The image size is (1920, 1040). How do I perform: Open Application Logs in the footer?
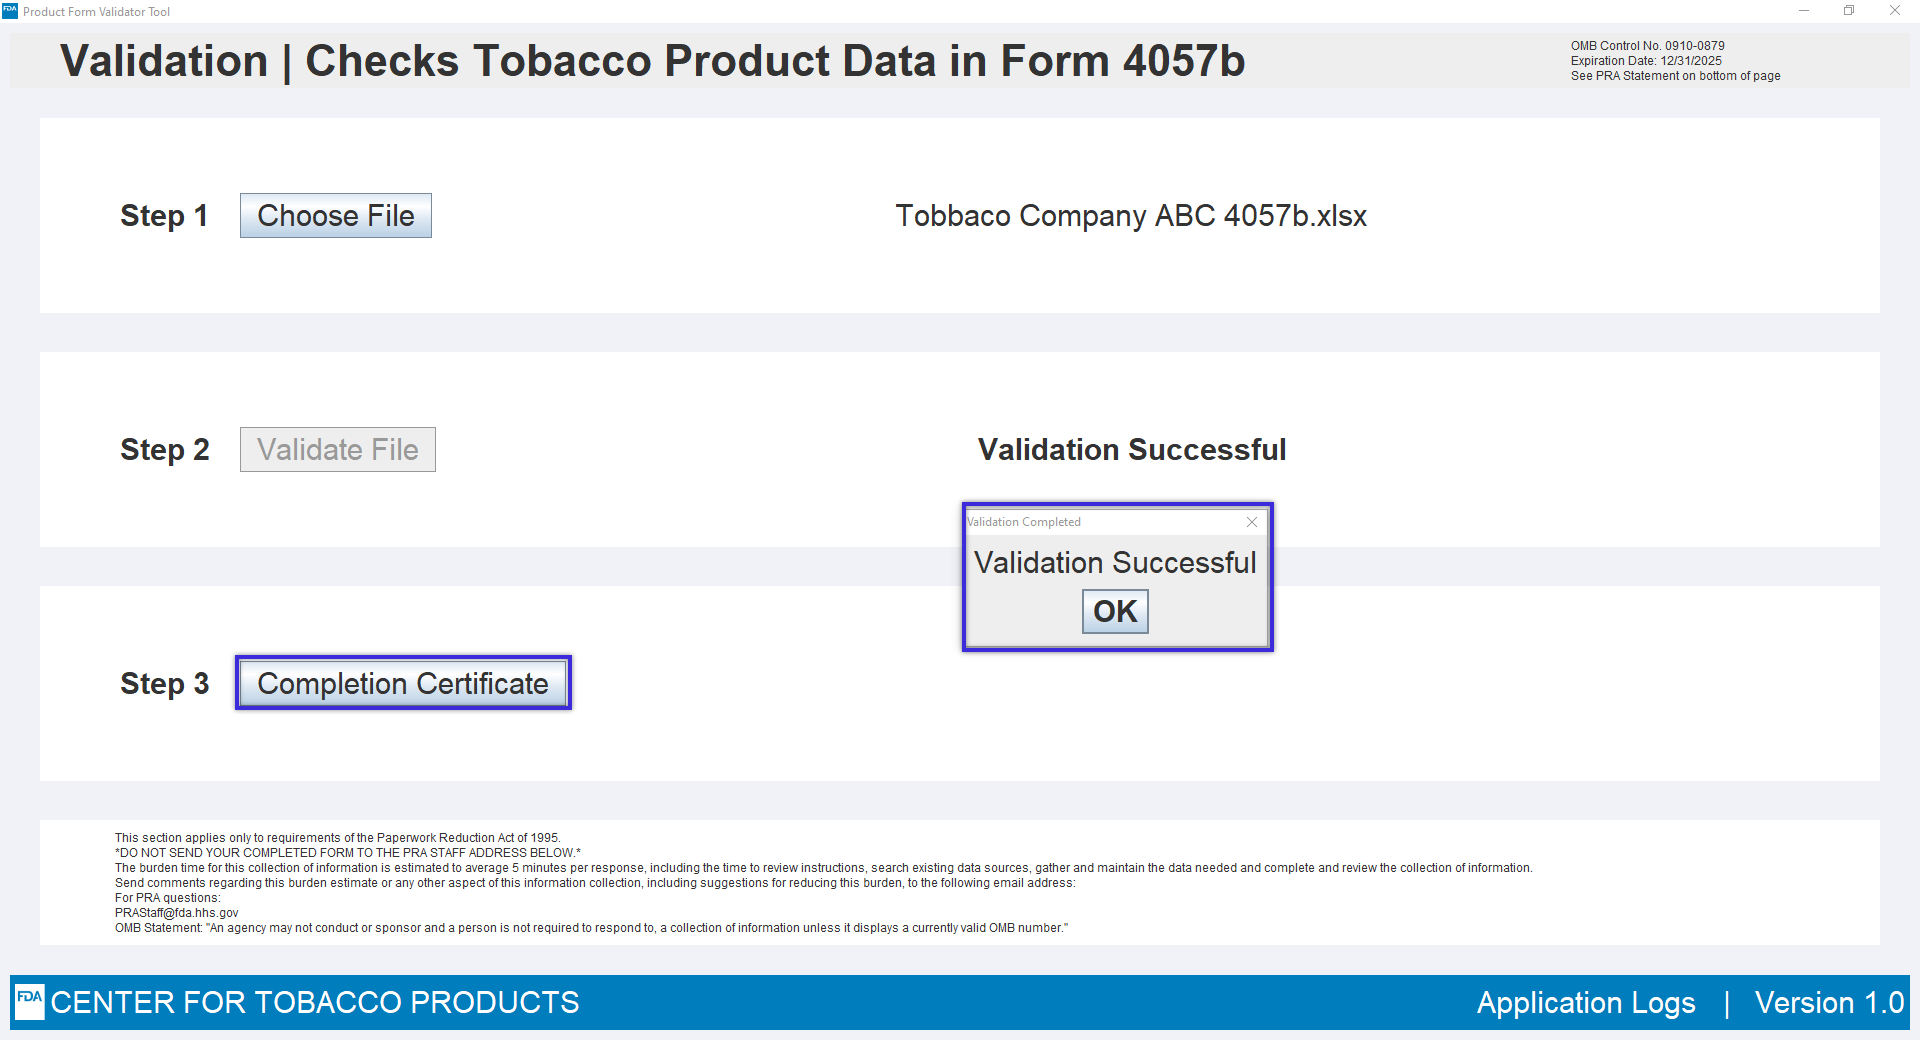(1586, 1002)
